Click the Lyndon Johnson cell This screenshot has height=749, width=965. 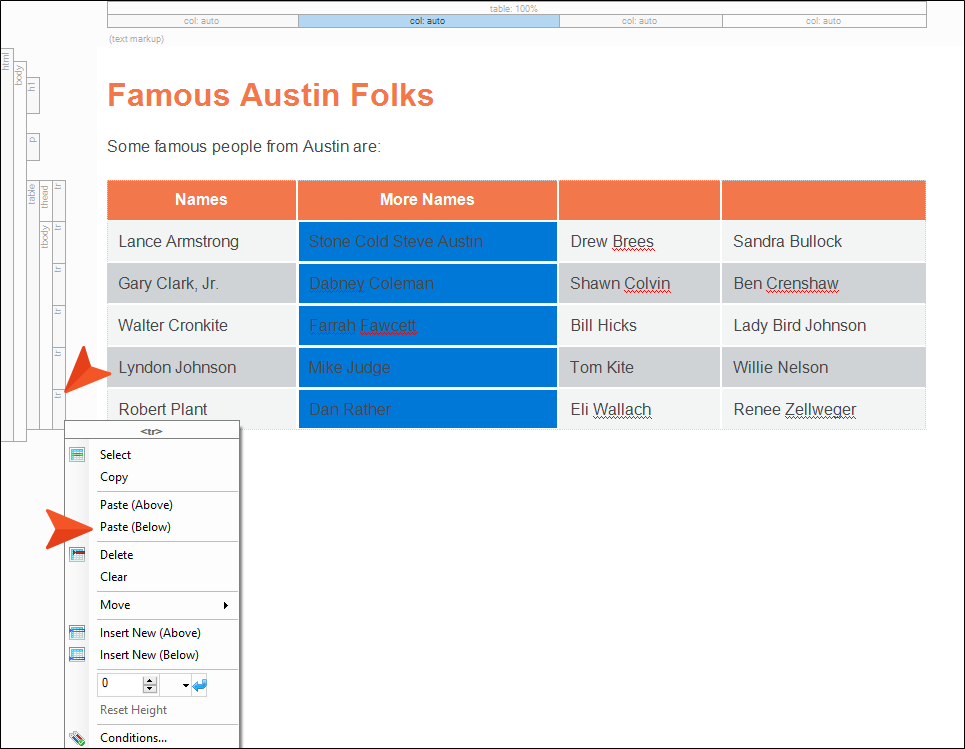tap(202, 367)
